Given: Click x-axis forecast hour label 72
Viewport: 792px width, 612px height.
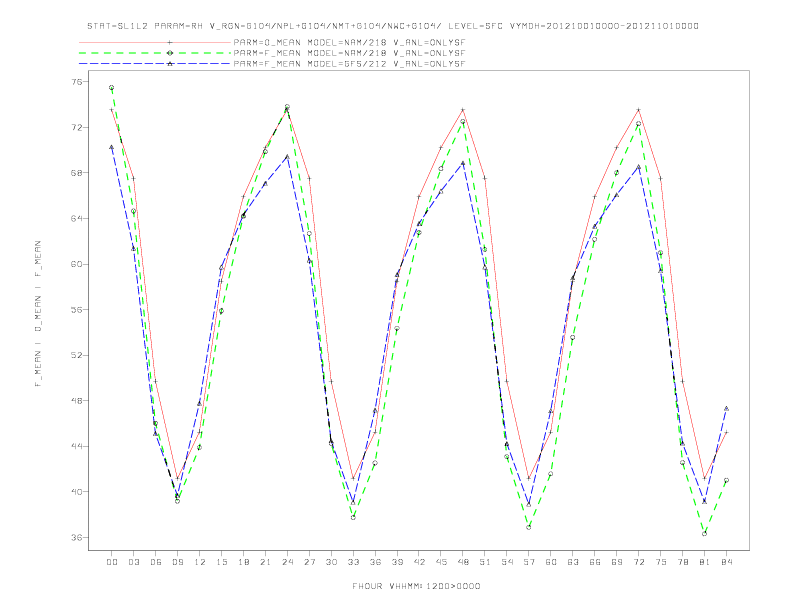Looking at the screenshot, I should tap(639, 562).
